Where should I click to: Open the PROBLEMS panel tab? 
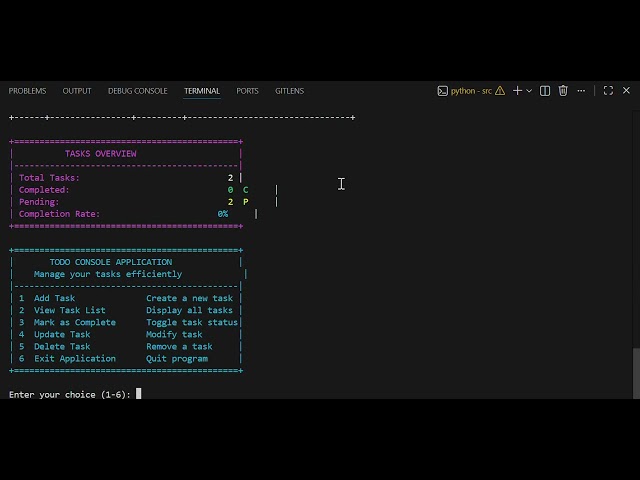[x=27, y=91]
